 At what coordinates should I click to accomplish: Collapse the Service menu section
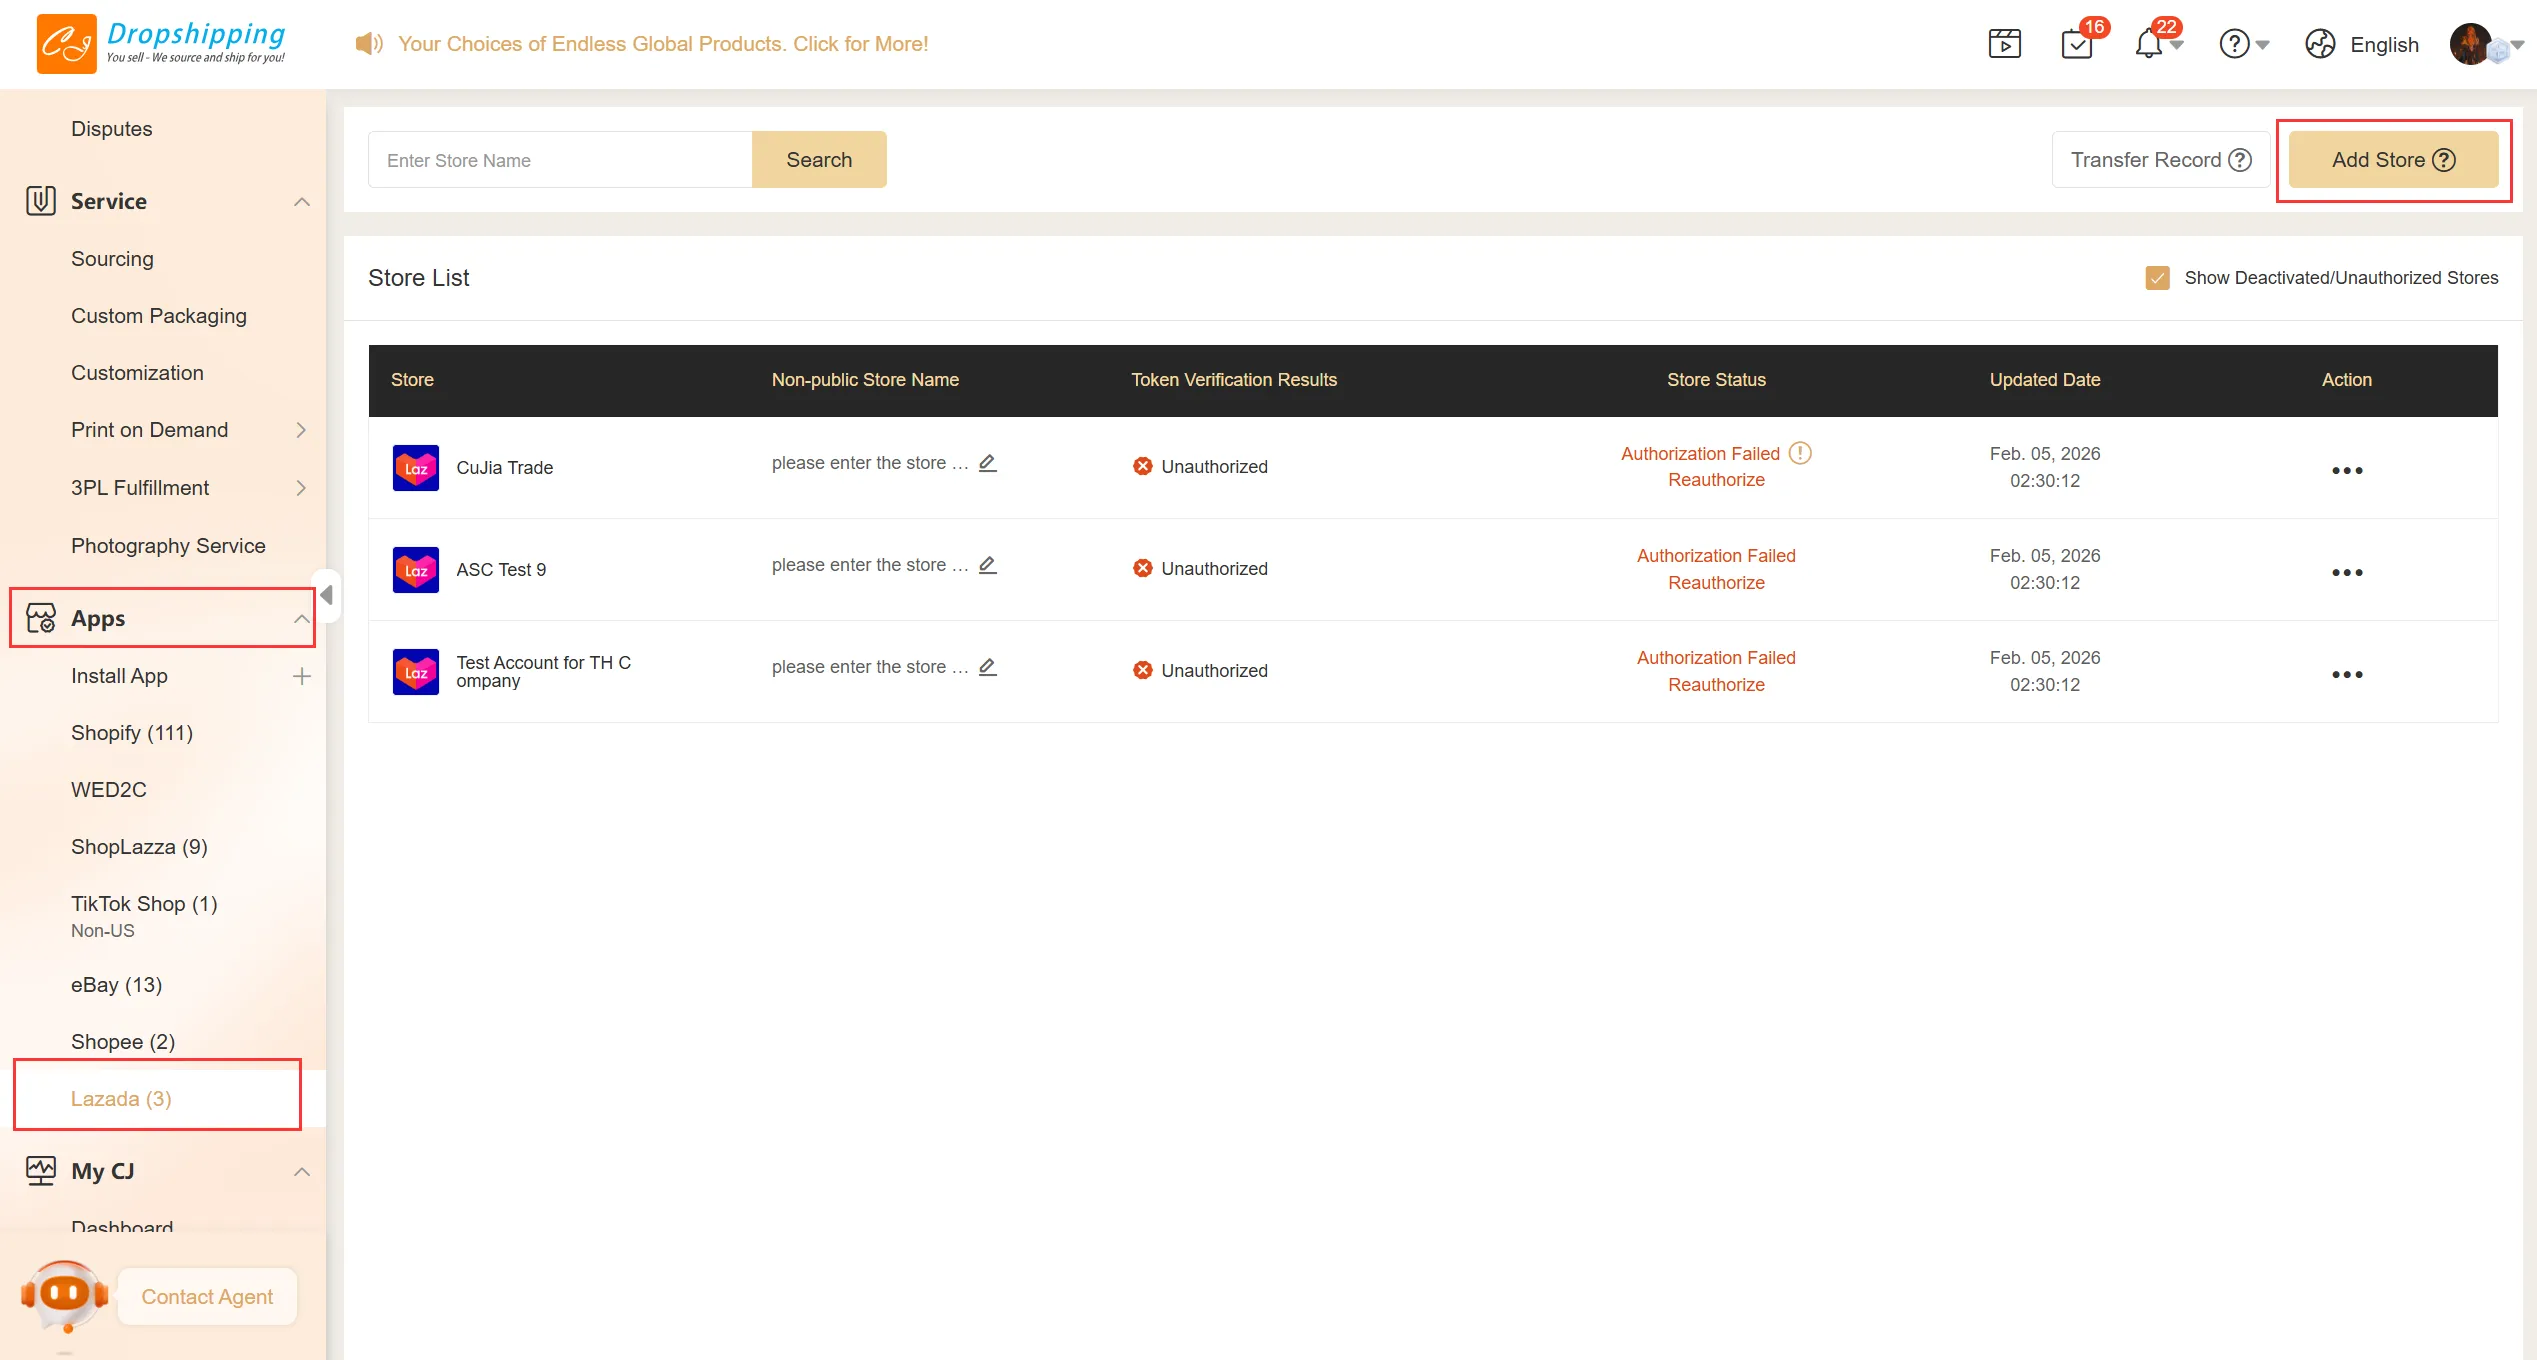coord(301,202)
